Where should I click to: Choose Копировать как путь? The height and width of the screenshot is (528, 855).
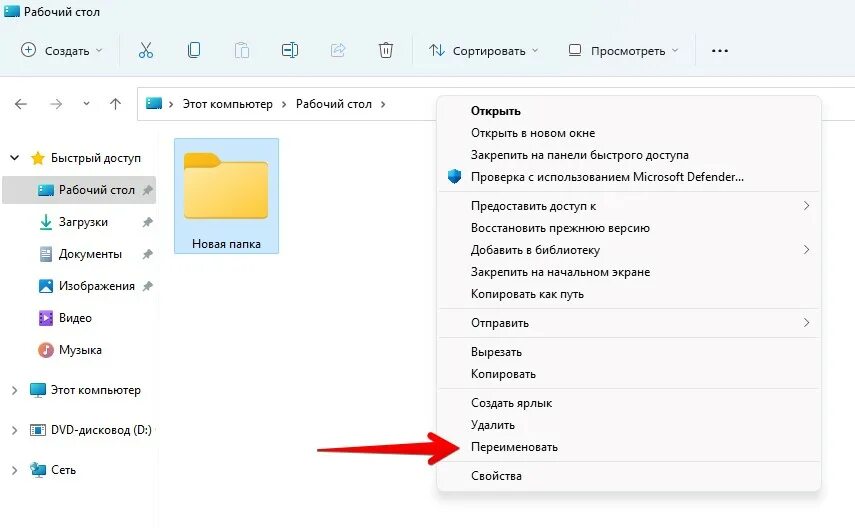click(629, 294)
